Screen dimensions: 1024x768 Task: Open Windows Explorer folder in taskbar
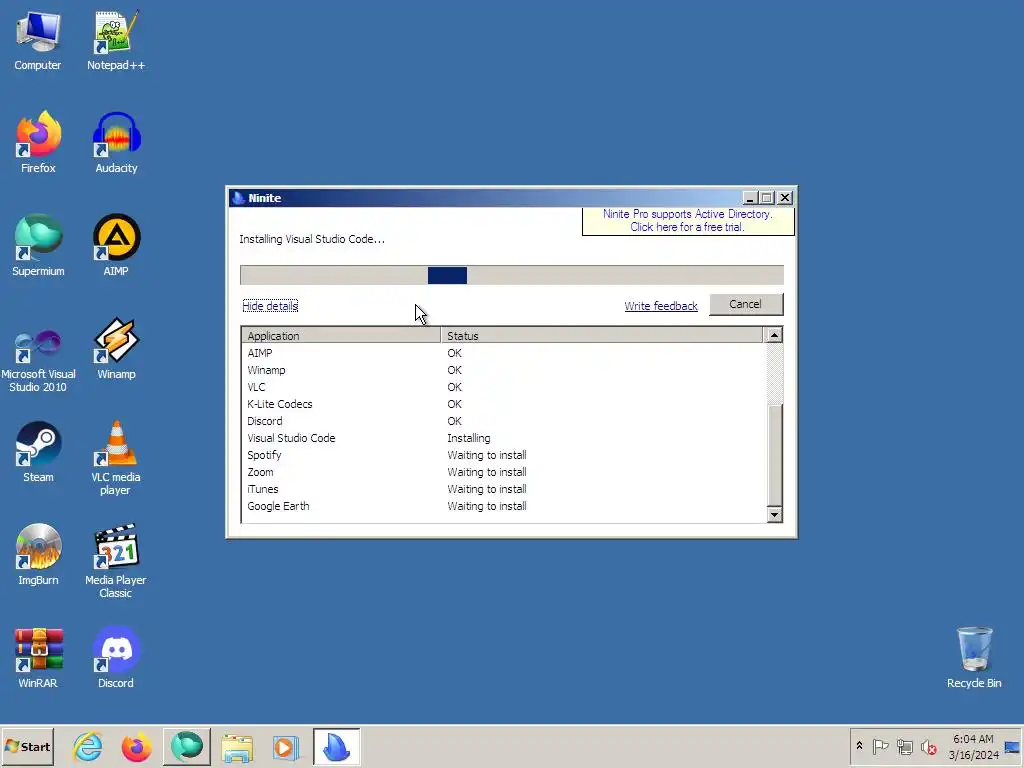(x=237, y=746)
